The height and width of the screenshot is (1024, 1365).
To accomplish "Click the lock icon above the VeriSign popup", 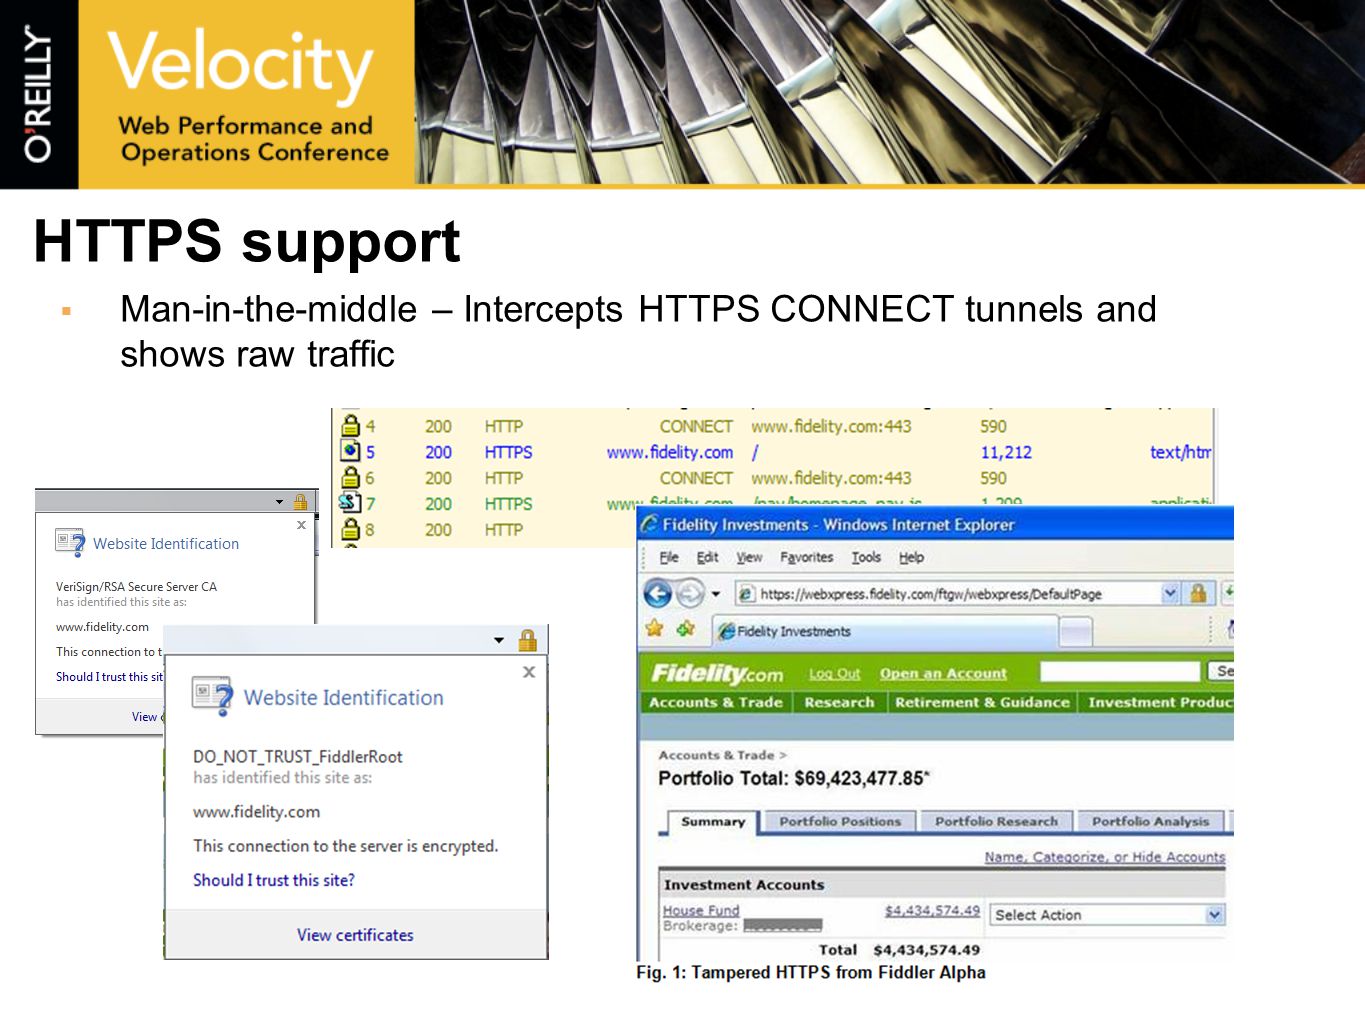I will (x=300, y=501).
